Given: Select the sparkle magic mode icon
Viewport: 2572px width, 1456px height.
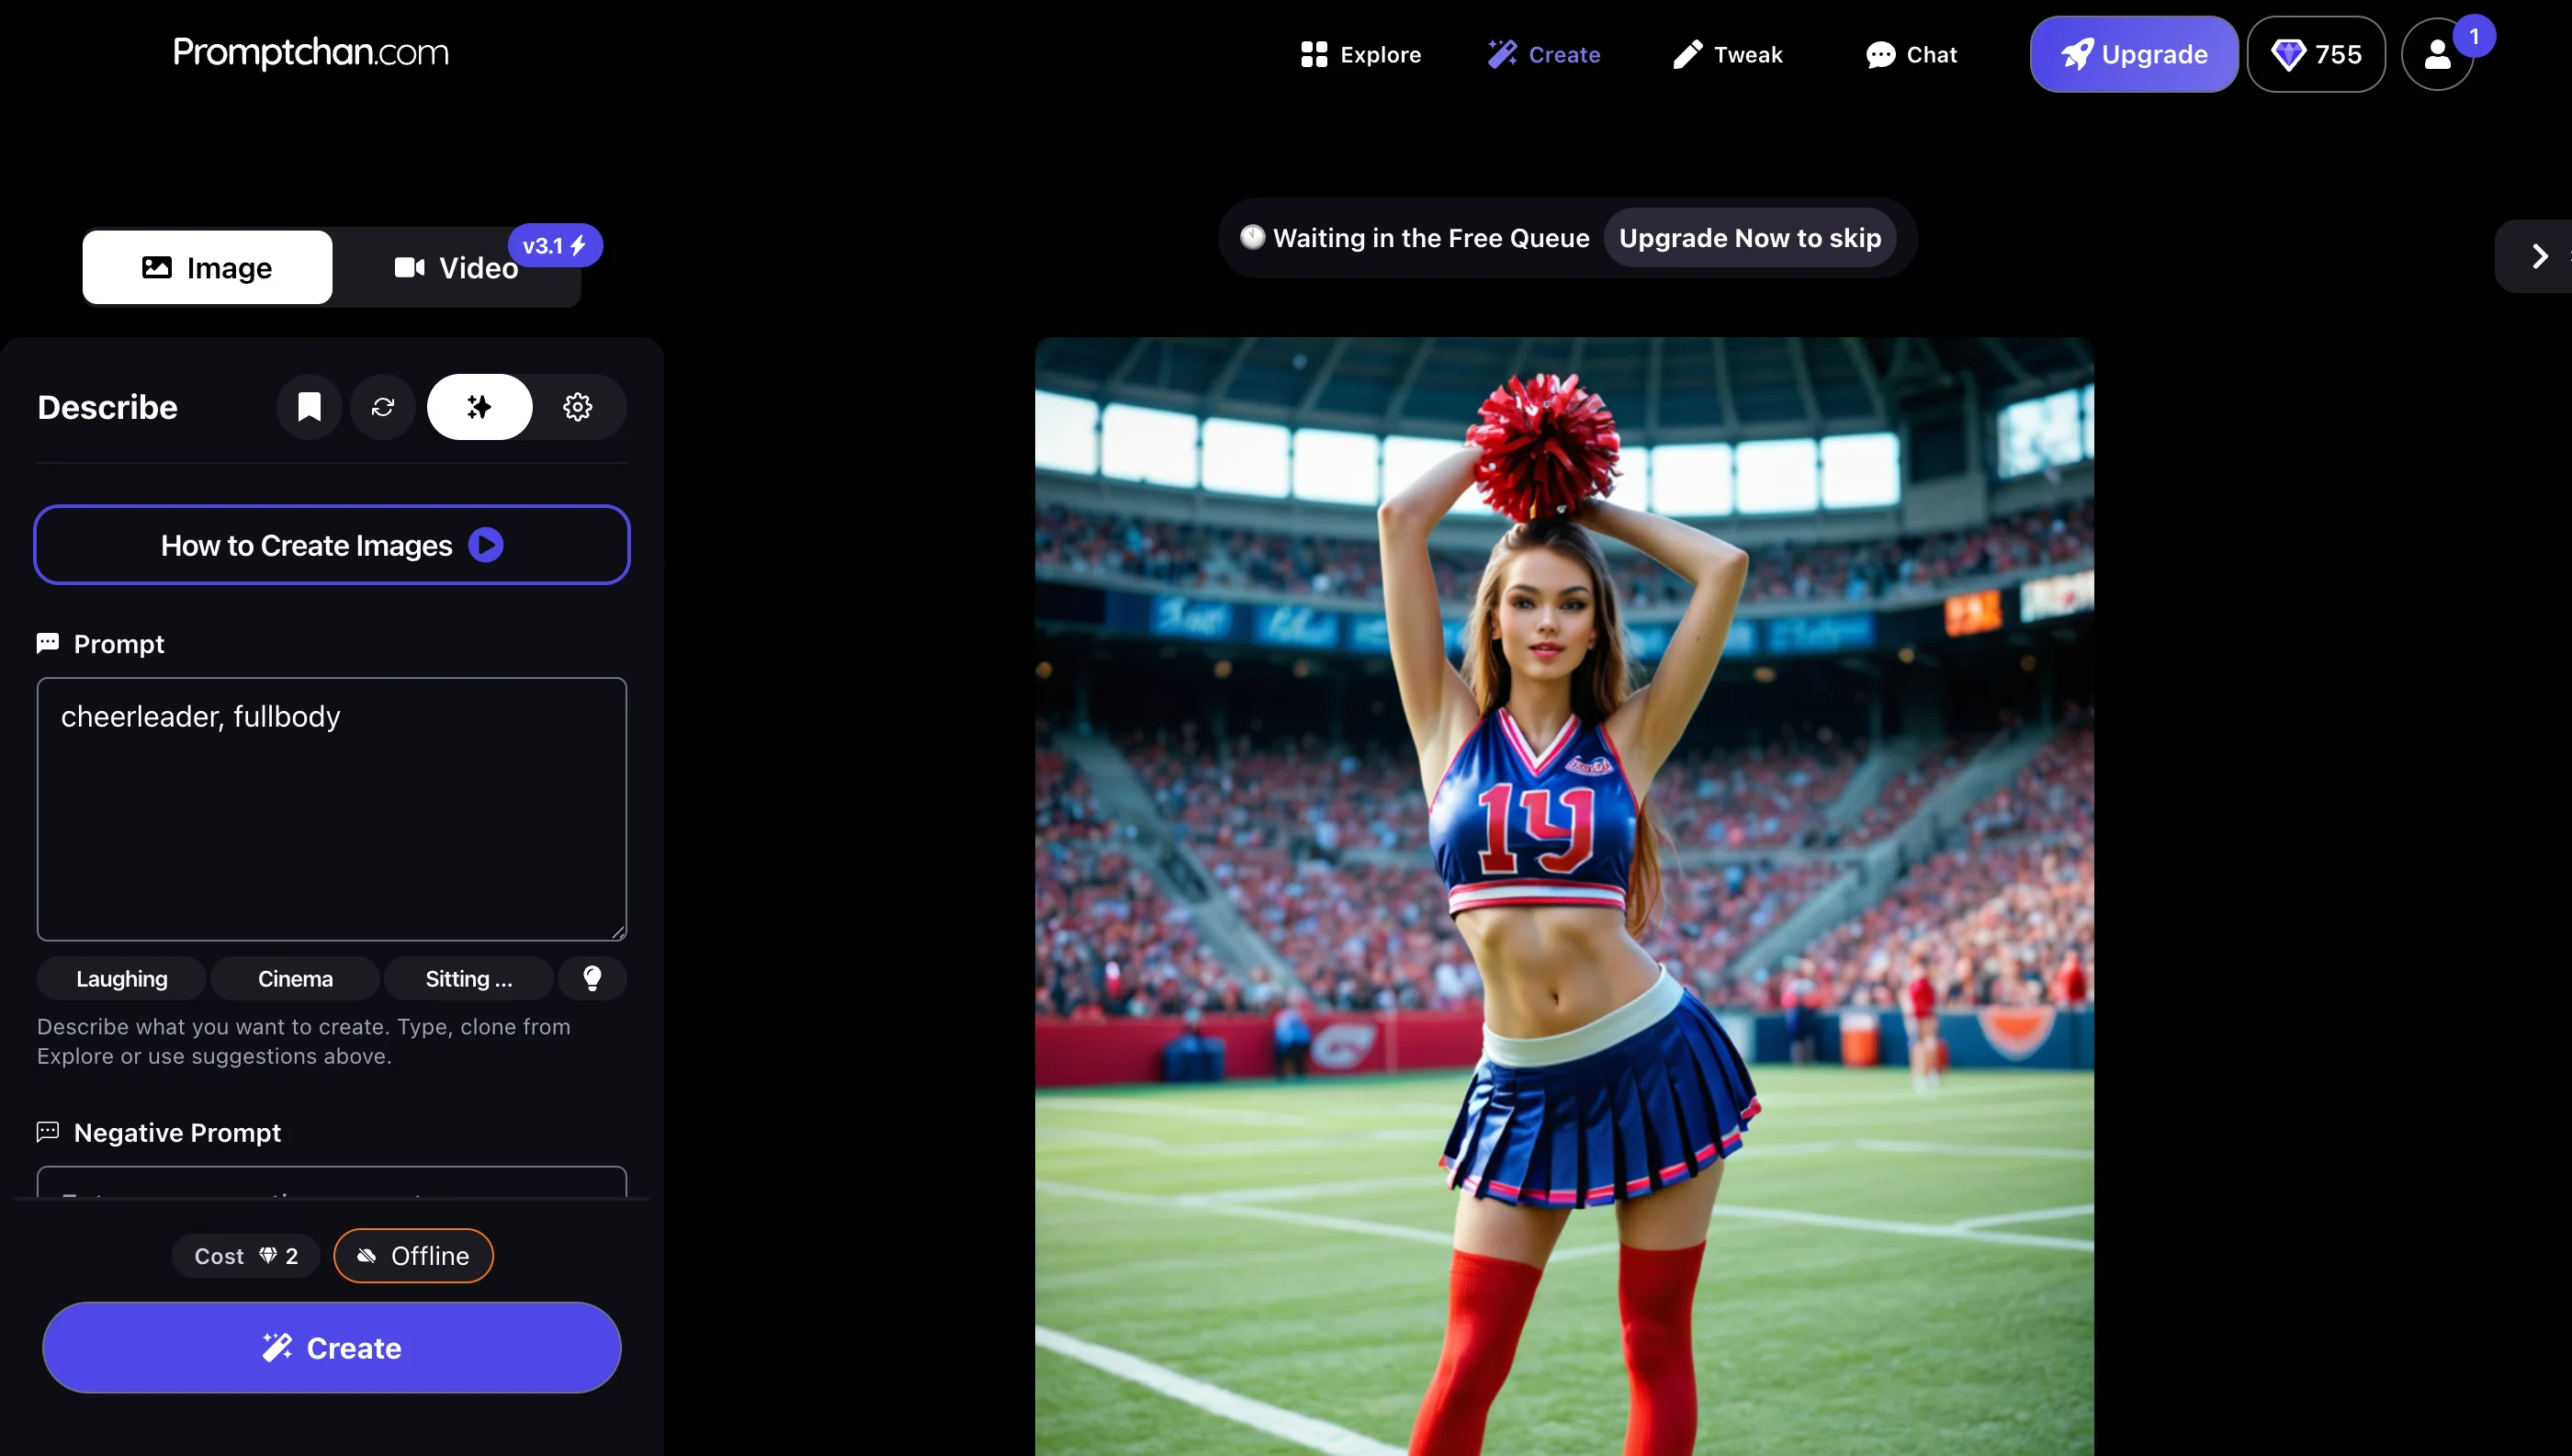Looking at the screenshot, I should 479,407.
